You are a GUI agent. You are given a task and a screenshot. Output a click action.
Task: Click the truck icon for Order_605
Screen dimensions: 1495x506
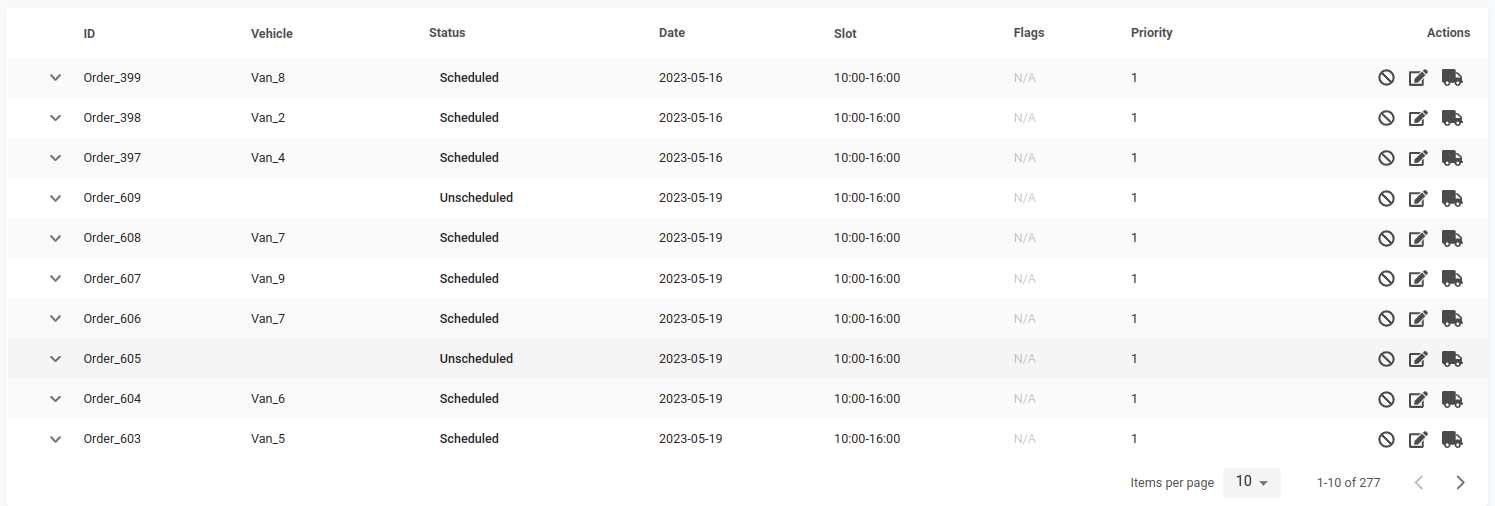[1452, 358]
